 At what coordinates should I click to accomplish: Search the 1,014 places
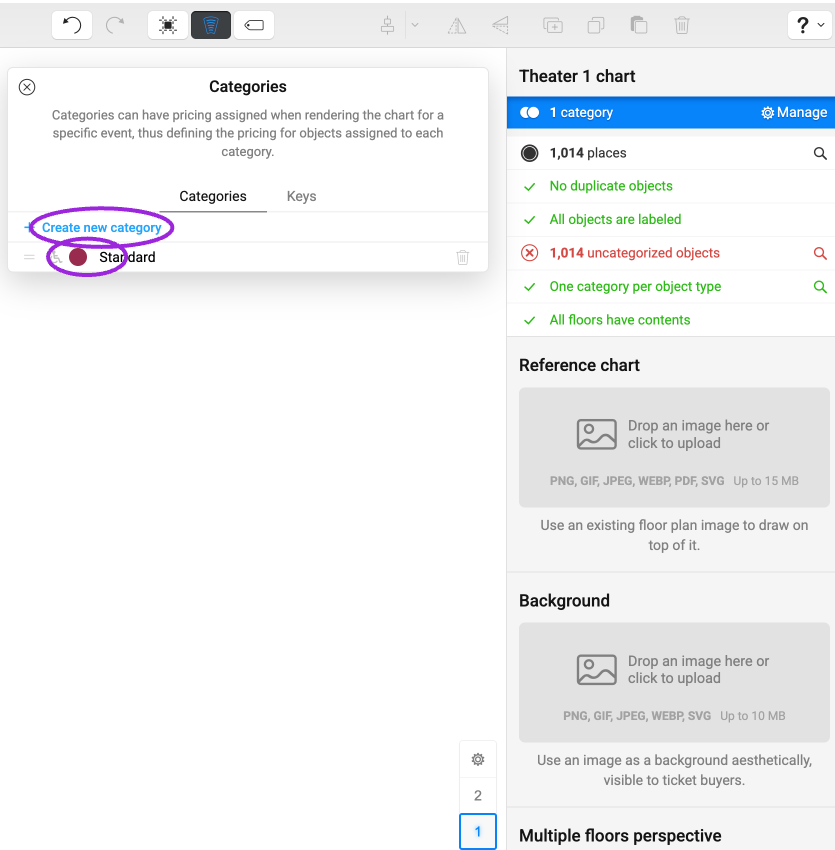820,153
